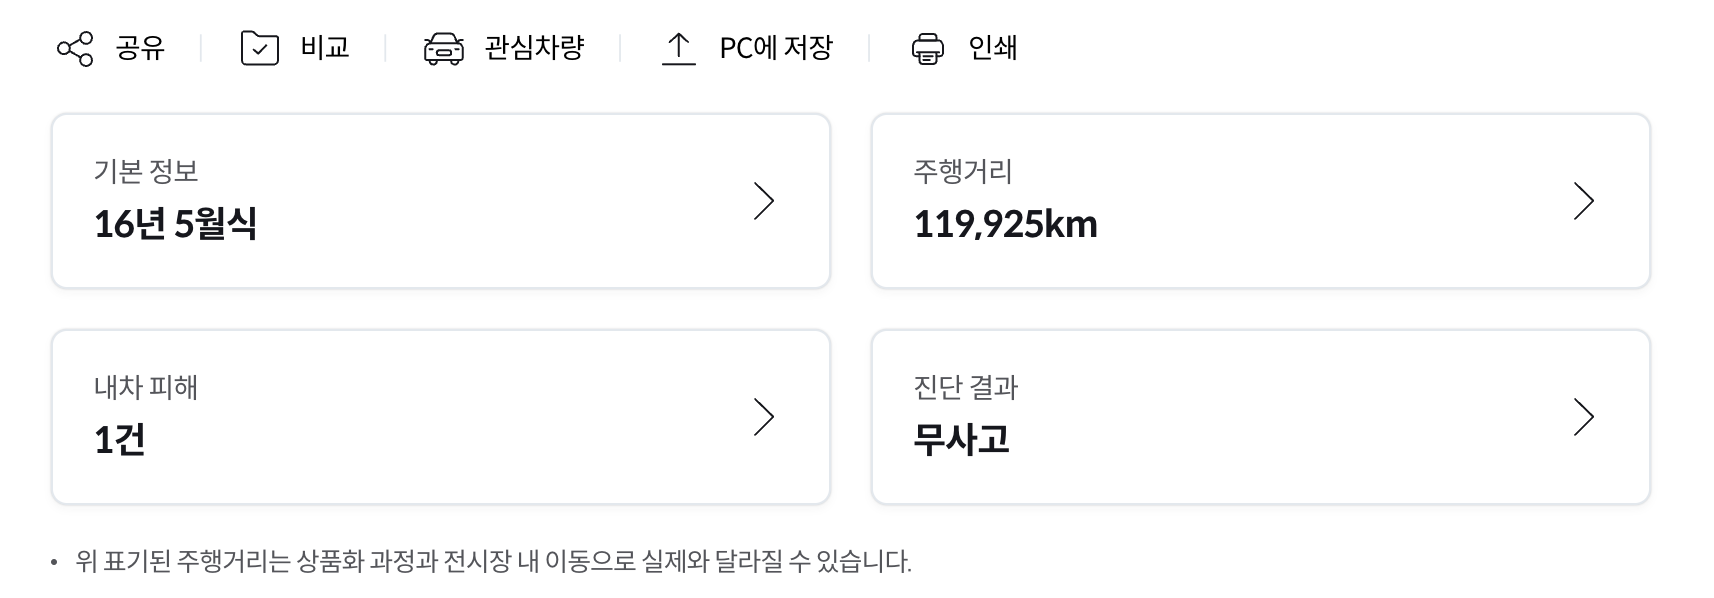Select the 공유 text label

[140, 48]
